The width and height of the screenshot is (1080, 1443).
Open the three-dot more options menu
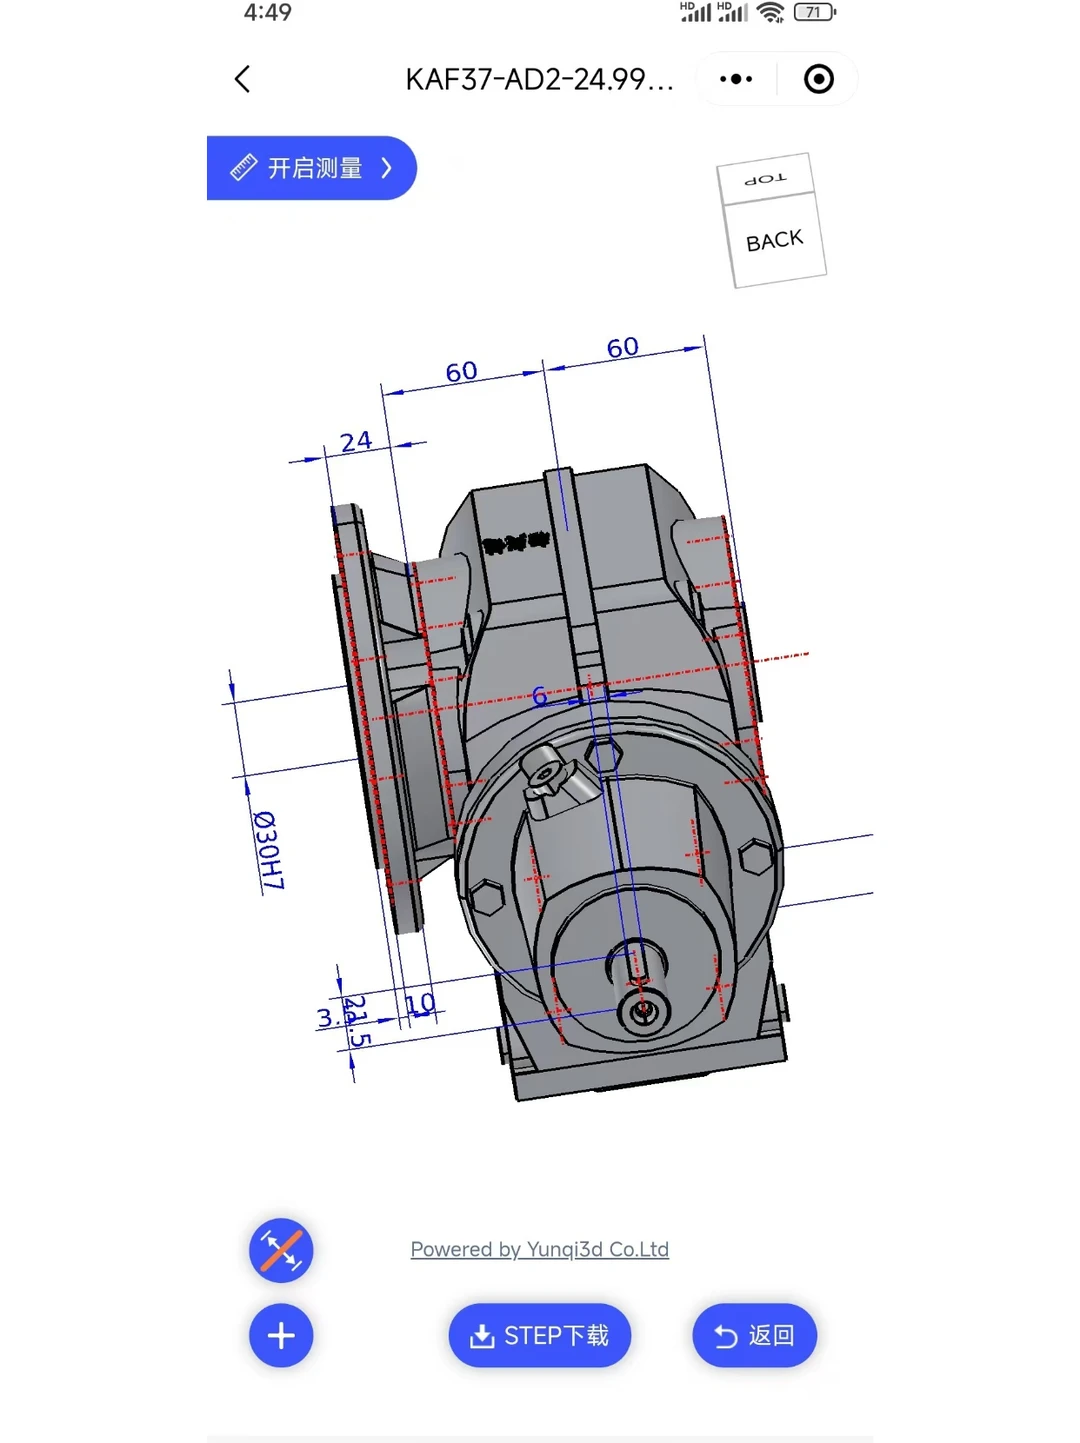click(736, 79)
